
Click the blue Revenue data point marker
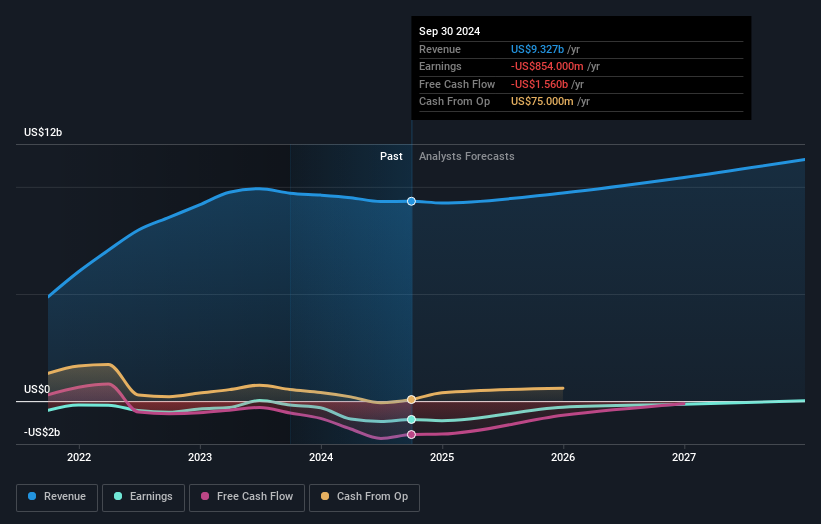pos(411,201)
